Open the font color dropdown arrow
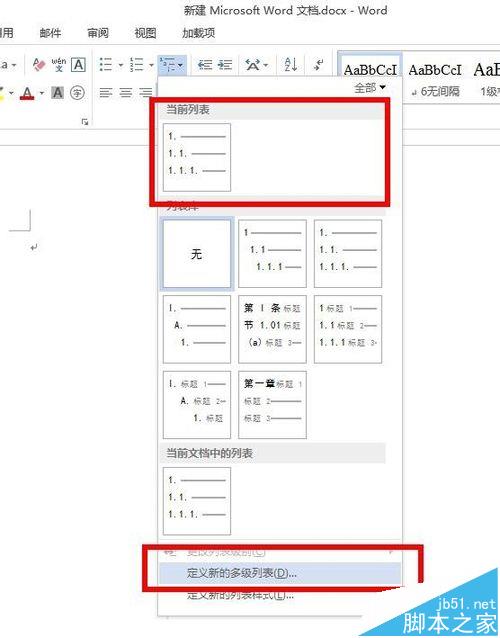This screenshot has height=638, width=500. [41, 93]
